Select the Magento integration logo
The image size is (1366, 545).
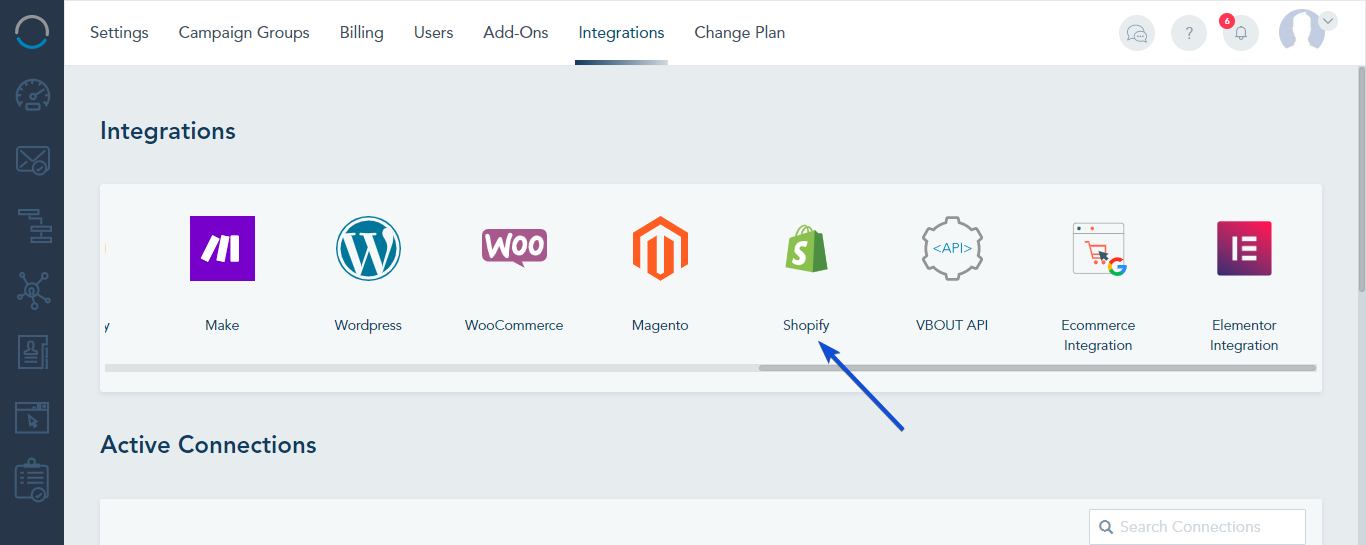pos(660,248)
